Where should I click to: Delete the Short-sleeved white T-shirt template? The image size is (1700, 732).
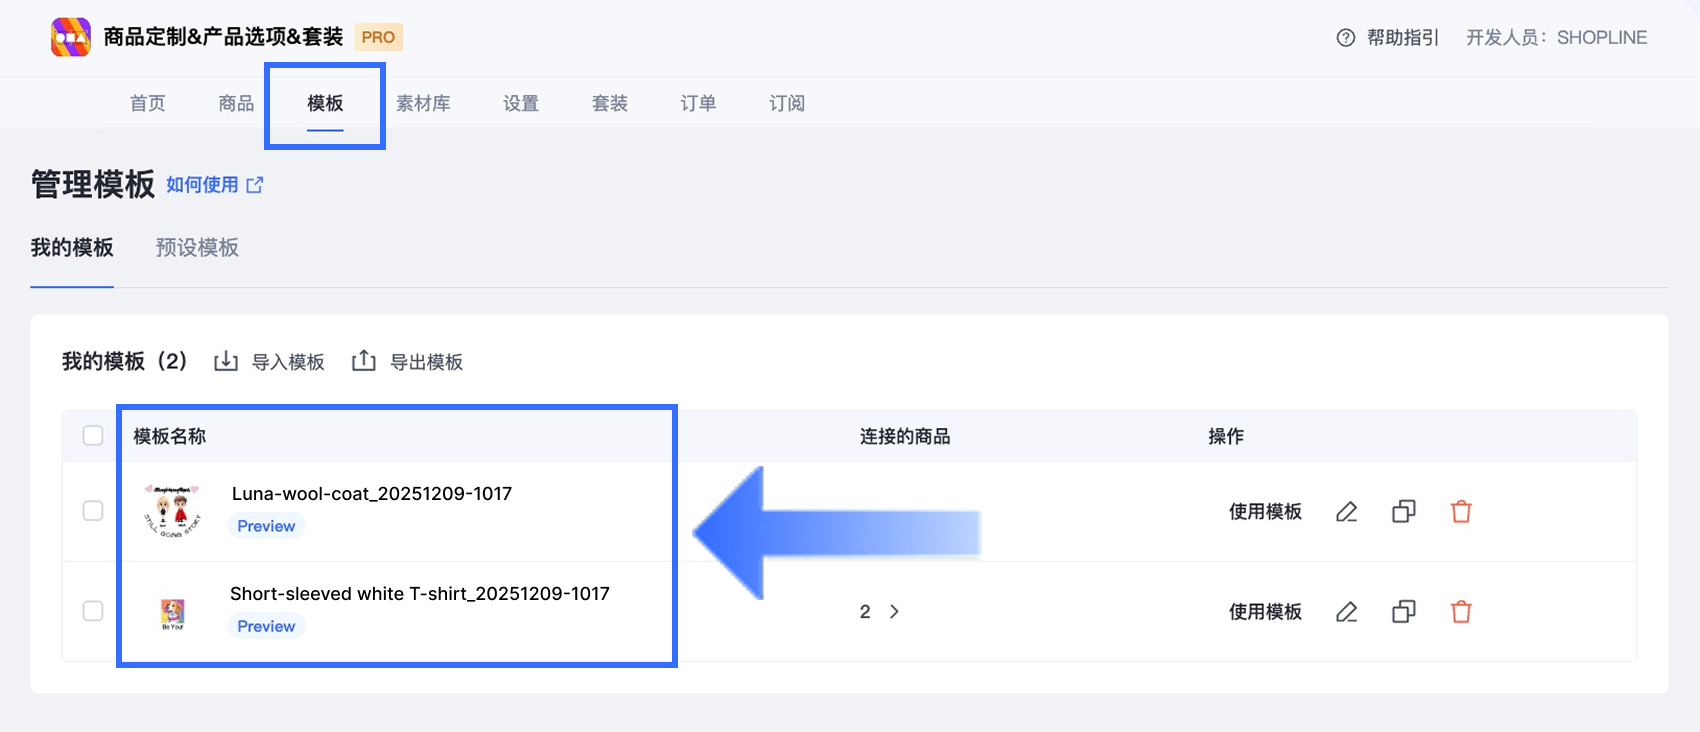click(x=1461, y=612)
